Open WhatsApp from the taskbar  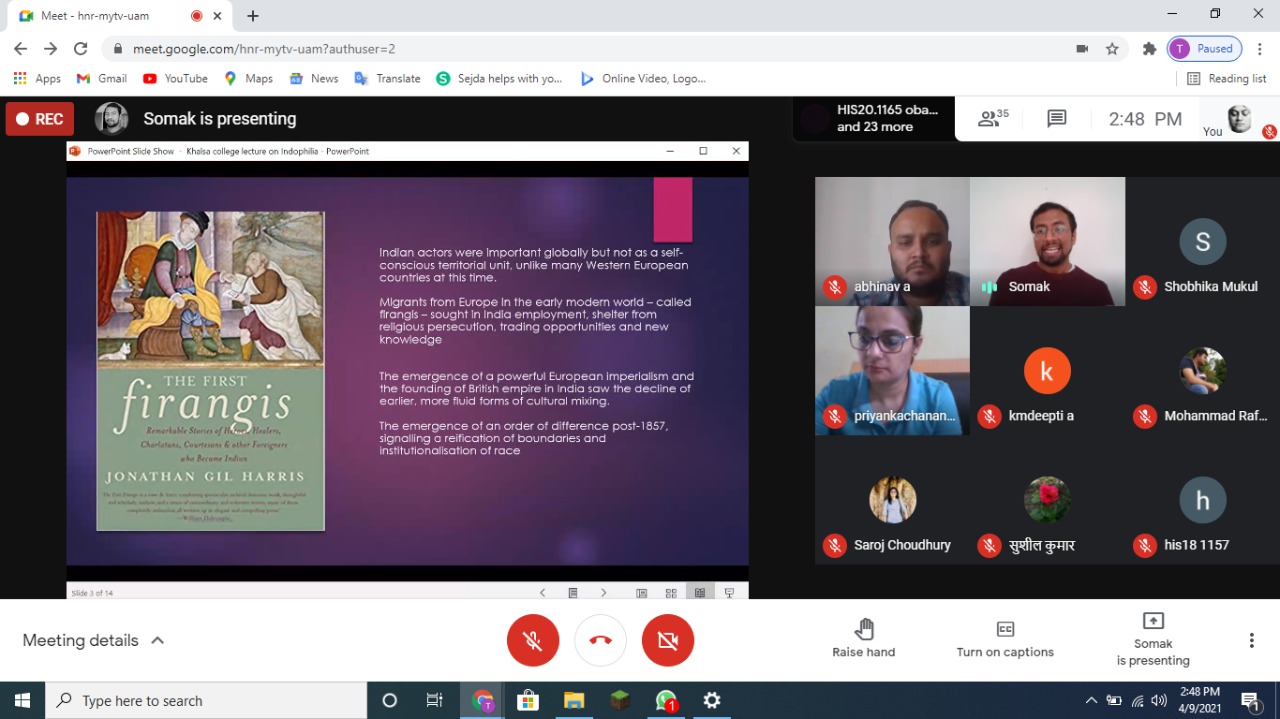coord(666,701)
